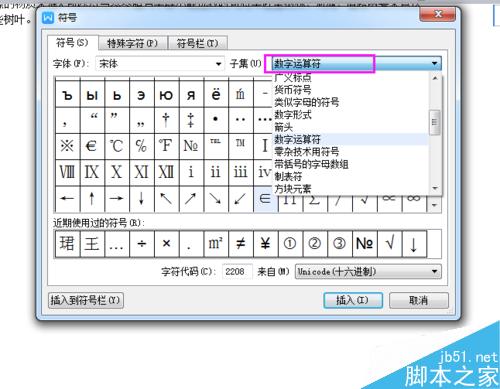This screenshot has width=500, height=389.
Task: Select the ↓ arrow in main grid
Action: tap(142, 199)
